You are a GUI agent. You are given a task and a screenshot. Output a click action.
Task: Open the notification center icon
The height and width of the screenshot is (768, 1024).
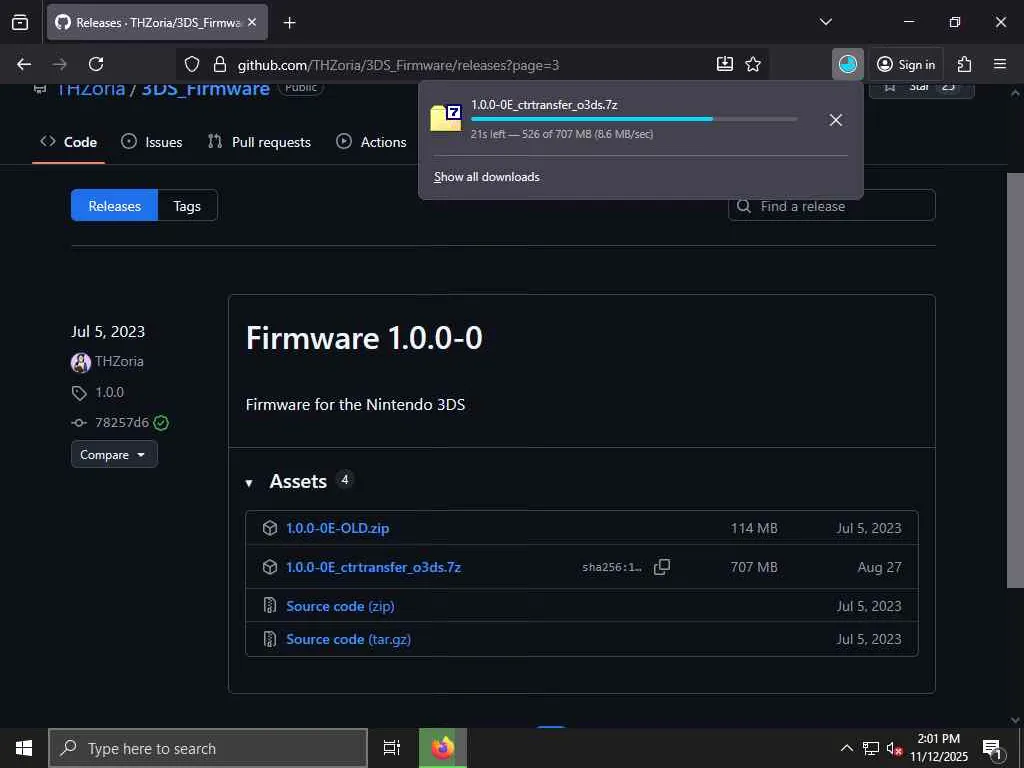(x=992, y=748)
